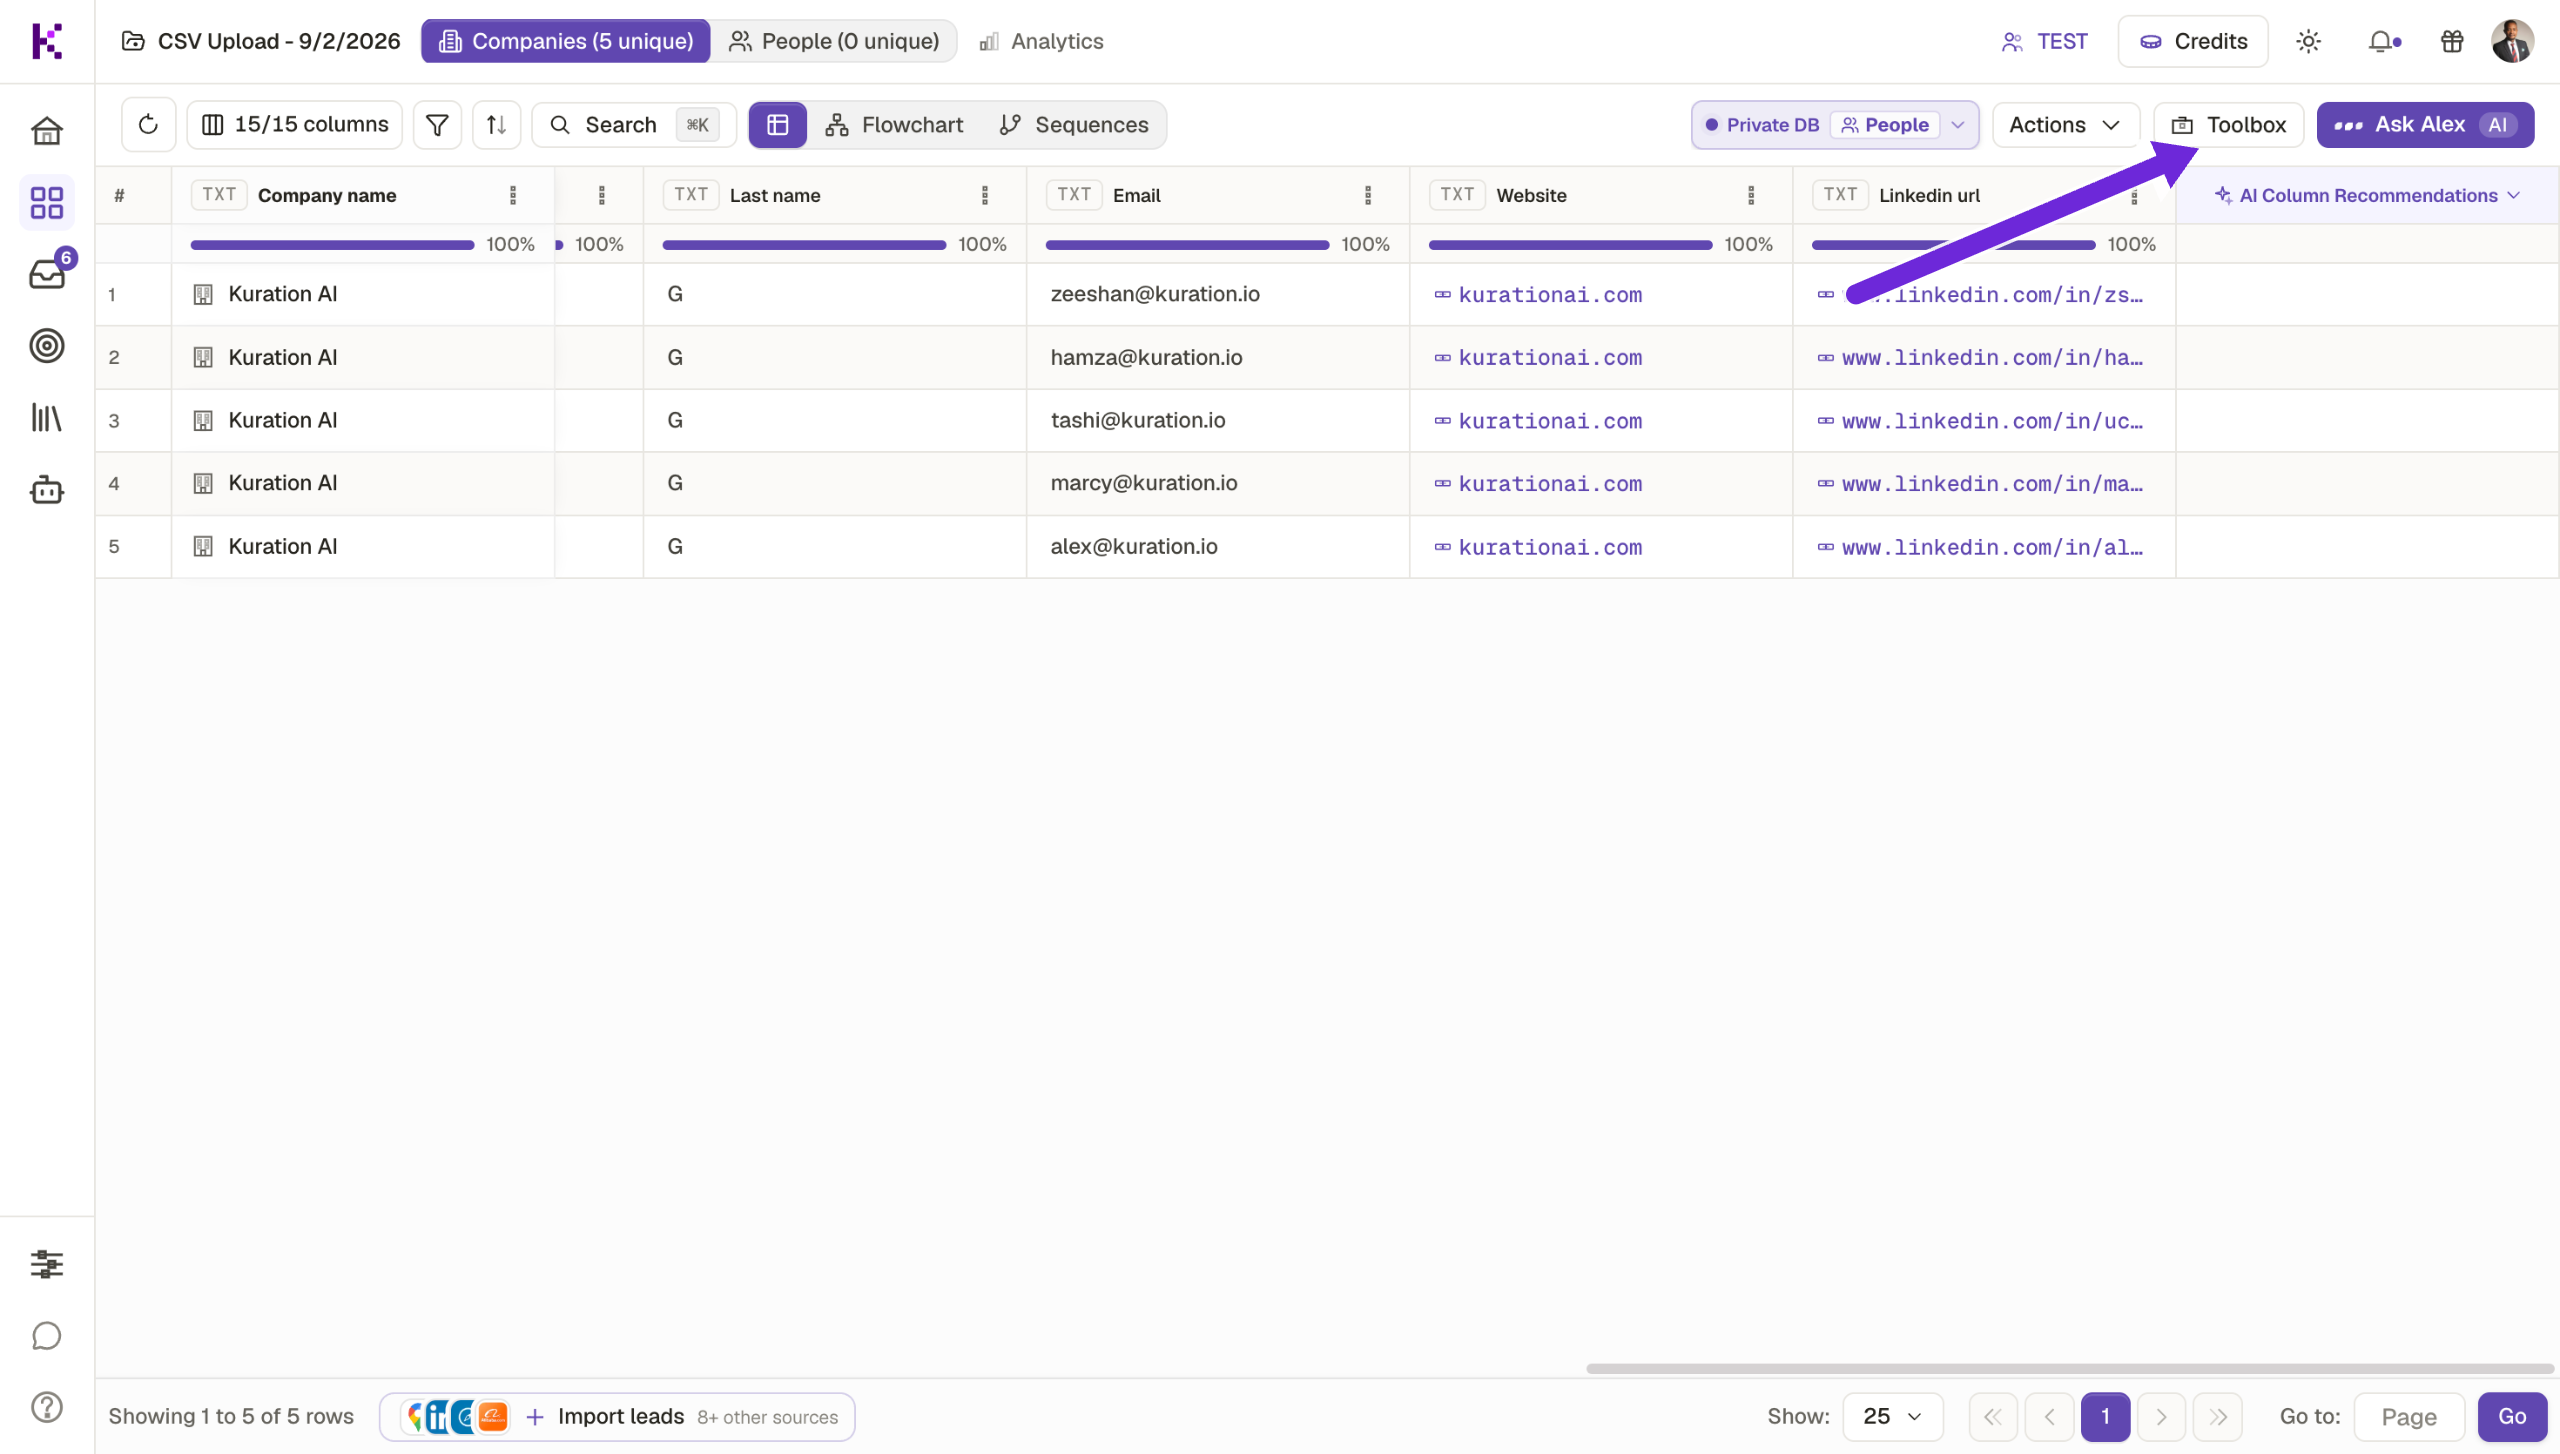The image size is (2560, 1454).
Task: Click zeeshan@kuration.io email cell
Action: (x=1154, y=294)
